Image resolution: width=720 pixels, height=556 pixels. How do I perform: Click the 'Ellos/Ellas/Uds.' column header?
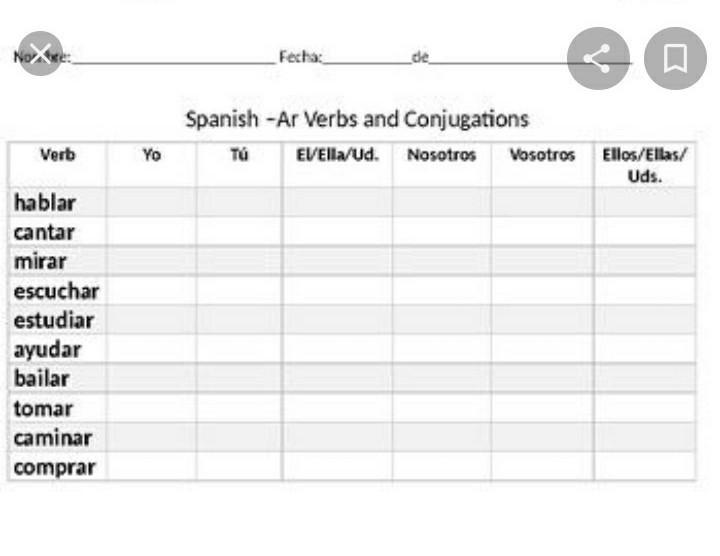click(644, 165)
